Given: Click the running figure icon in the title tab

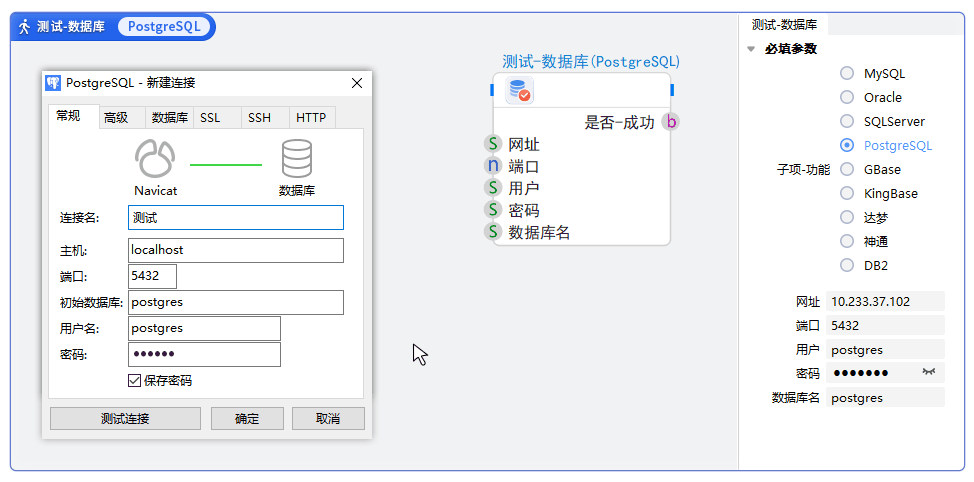Looking at the screenshot, I should click(x=25, y=27).
